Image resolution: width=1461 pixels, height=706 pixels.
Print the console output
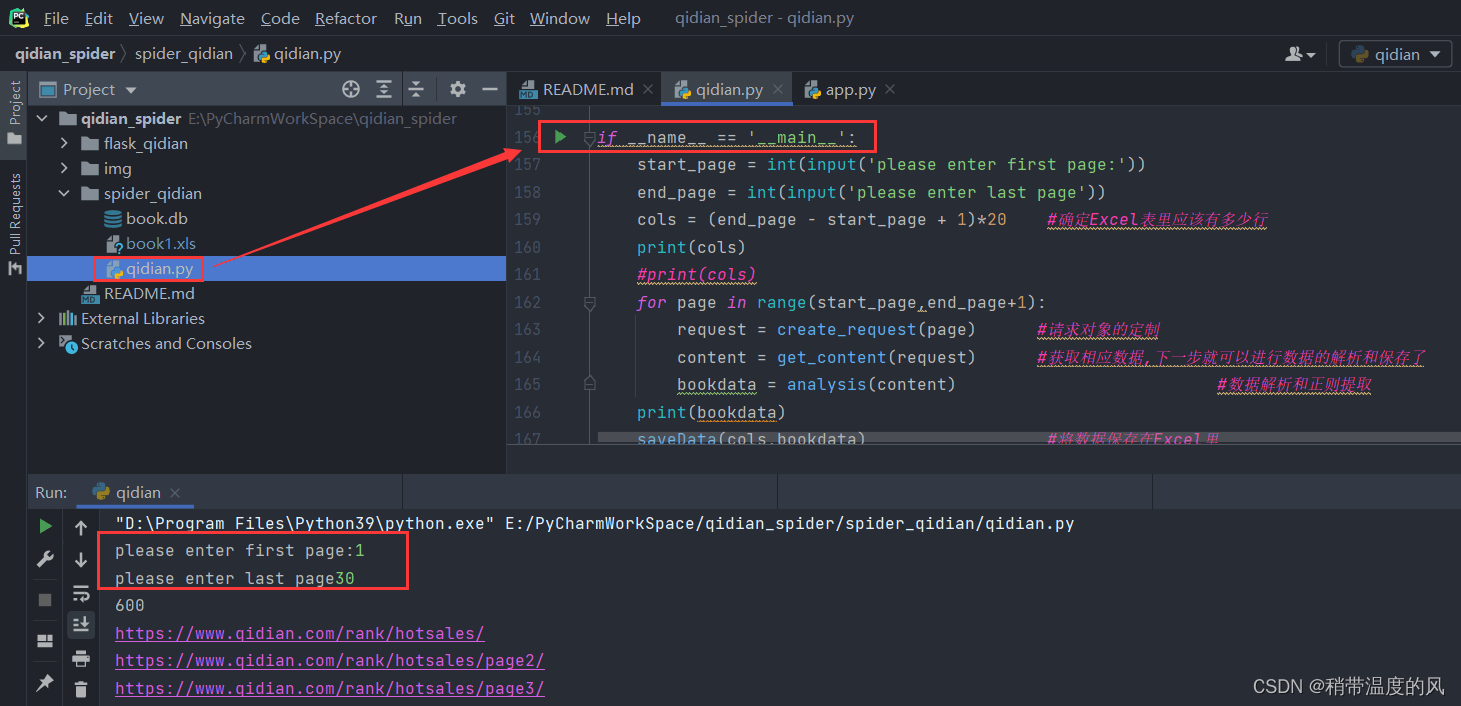[x=81, y=658]
